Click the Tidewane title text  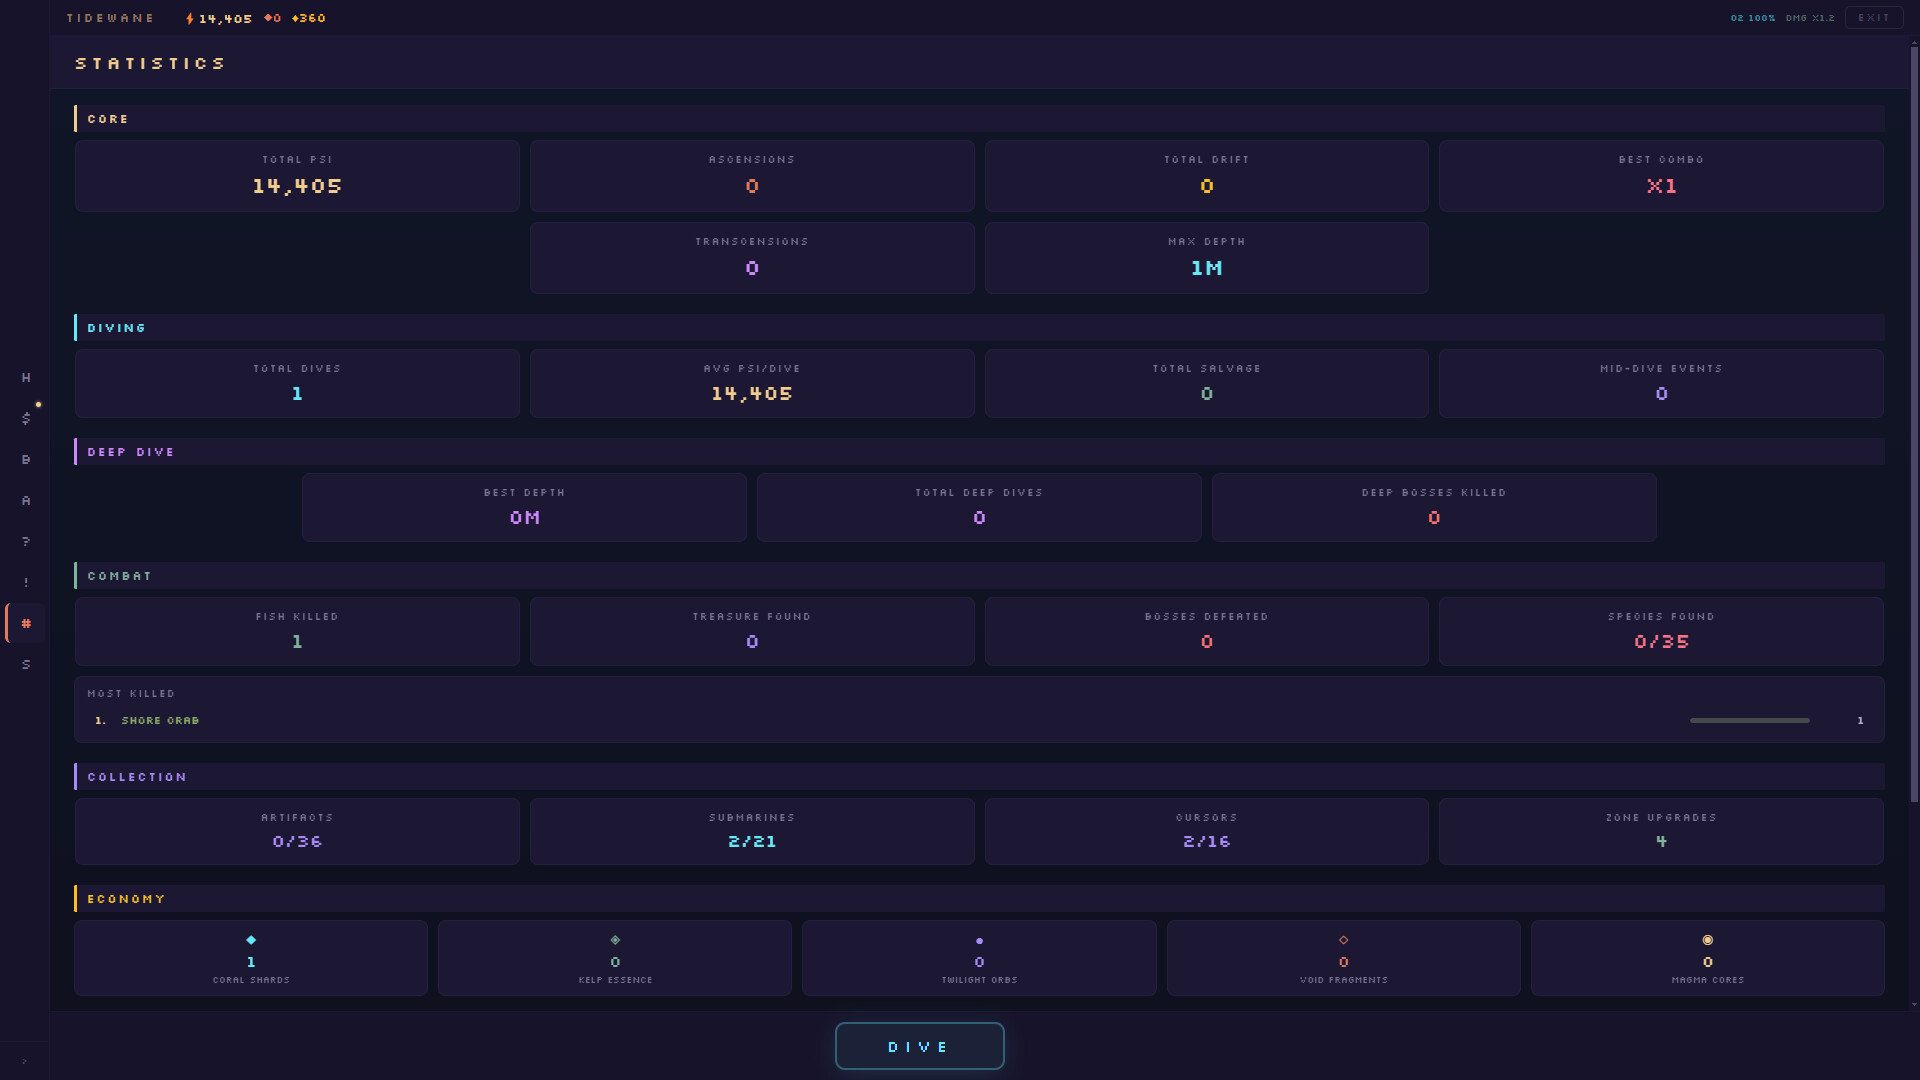[x=110, y=18]
